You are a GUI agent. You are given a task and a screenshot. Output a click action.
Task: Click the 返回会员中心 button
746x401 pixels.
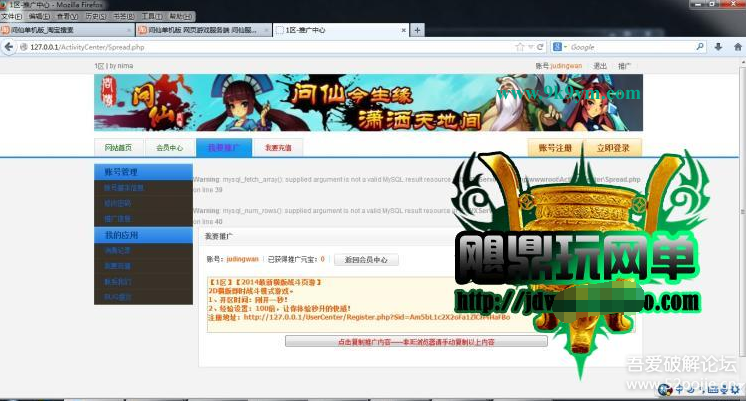point(367,259)
